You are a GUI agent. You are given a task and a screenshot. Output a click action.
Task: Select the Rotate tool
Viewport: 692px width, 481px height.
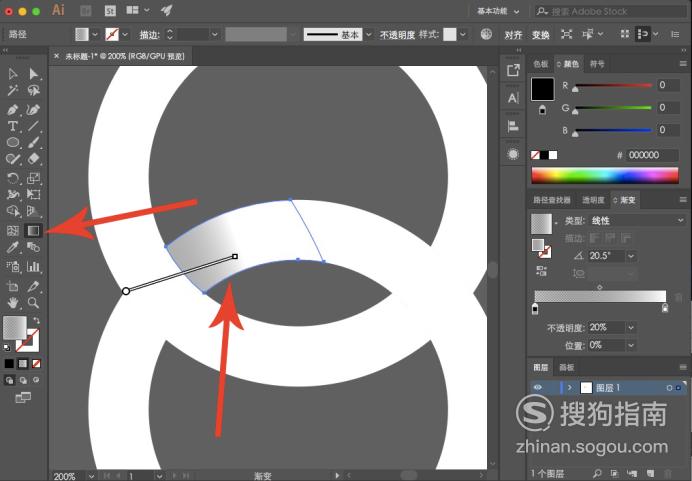[13, 178]
